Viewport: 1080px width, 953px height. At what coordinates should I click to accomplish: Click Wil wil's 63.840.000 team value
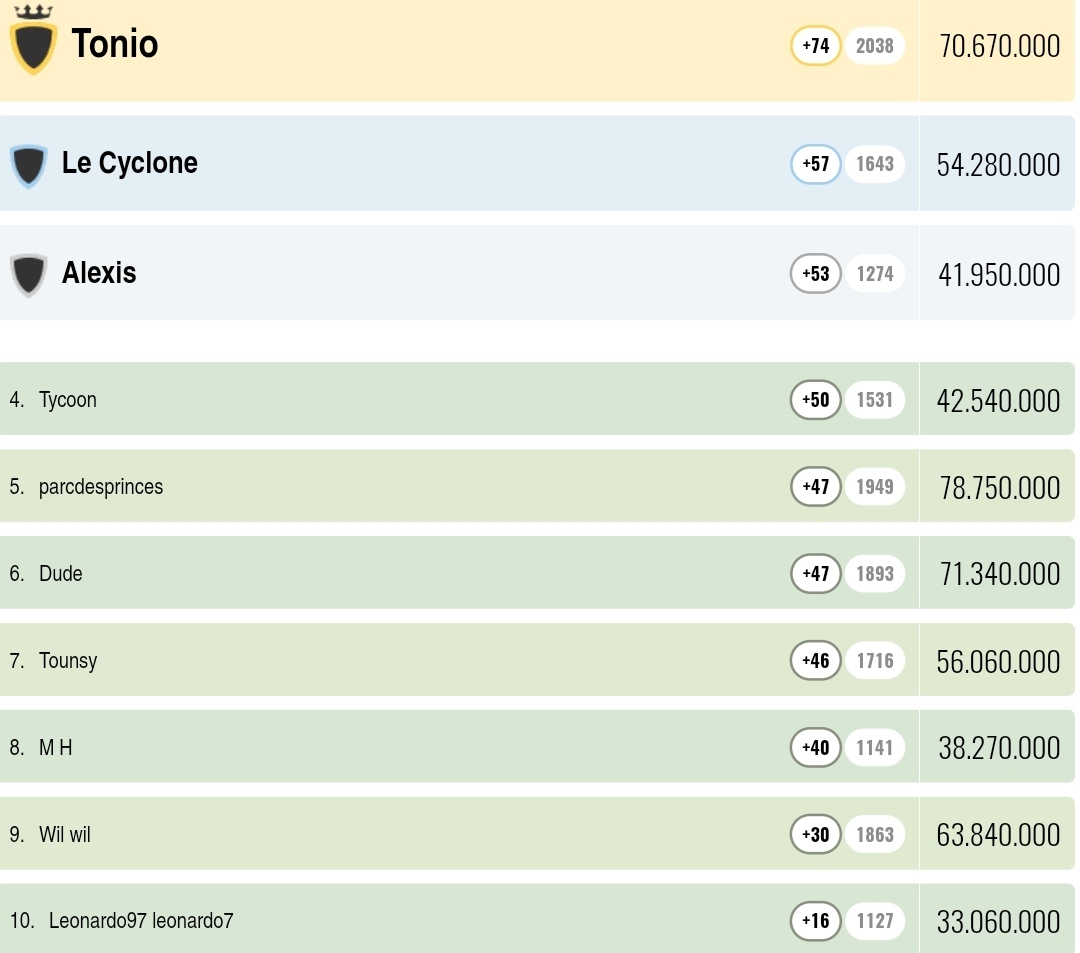[x=998, y=835]
